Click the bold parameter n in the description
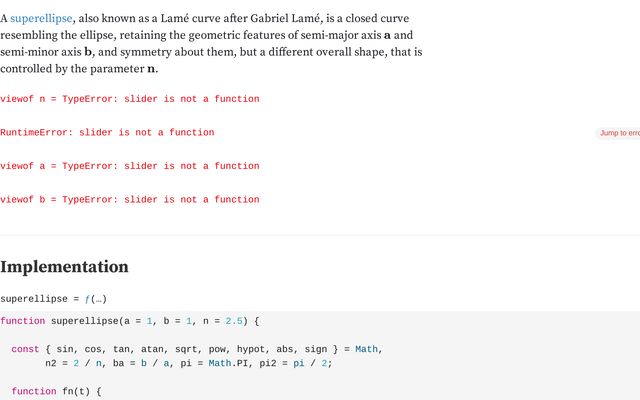 [x=151, y=69]
